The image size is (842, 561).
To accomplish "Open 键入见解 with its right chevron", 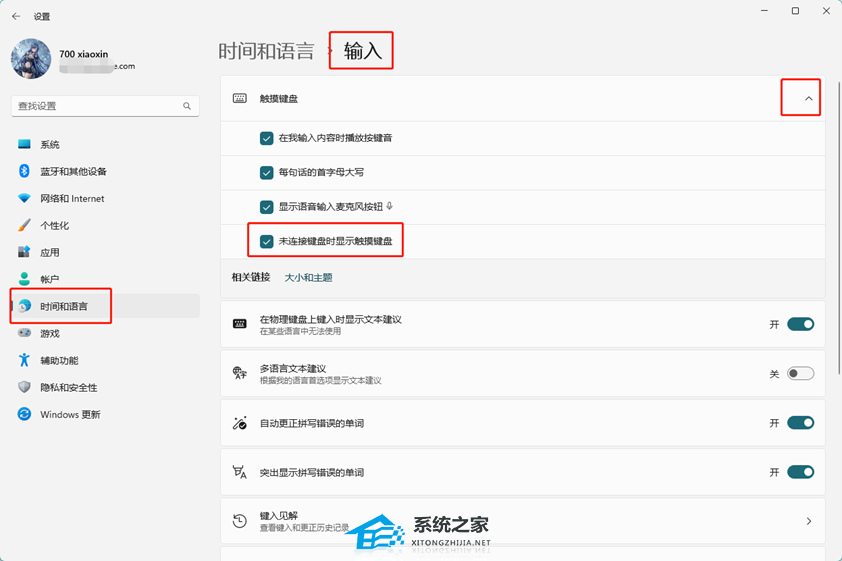I will click(x=809, y=521).
